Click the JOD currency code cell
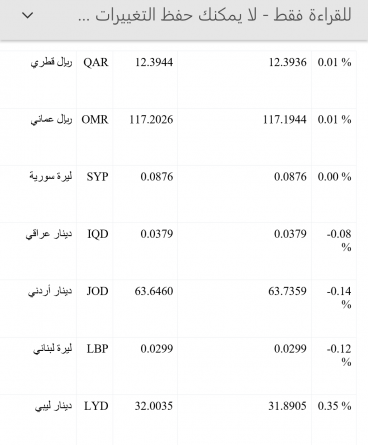The width and height of the screenshot is (368, 445). [95, 309]
